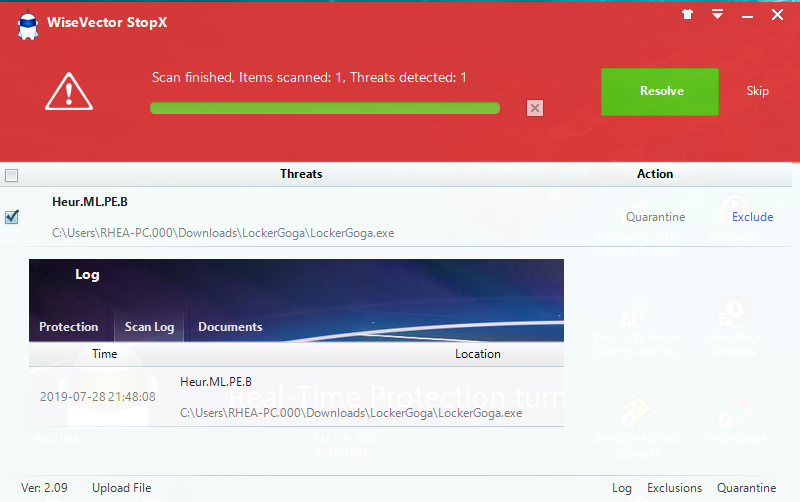The width and height of the screenshot is (800, 502).
Task: Click the Threats column header
Action: [301, 174]
